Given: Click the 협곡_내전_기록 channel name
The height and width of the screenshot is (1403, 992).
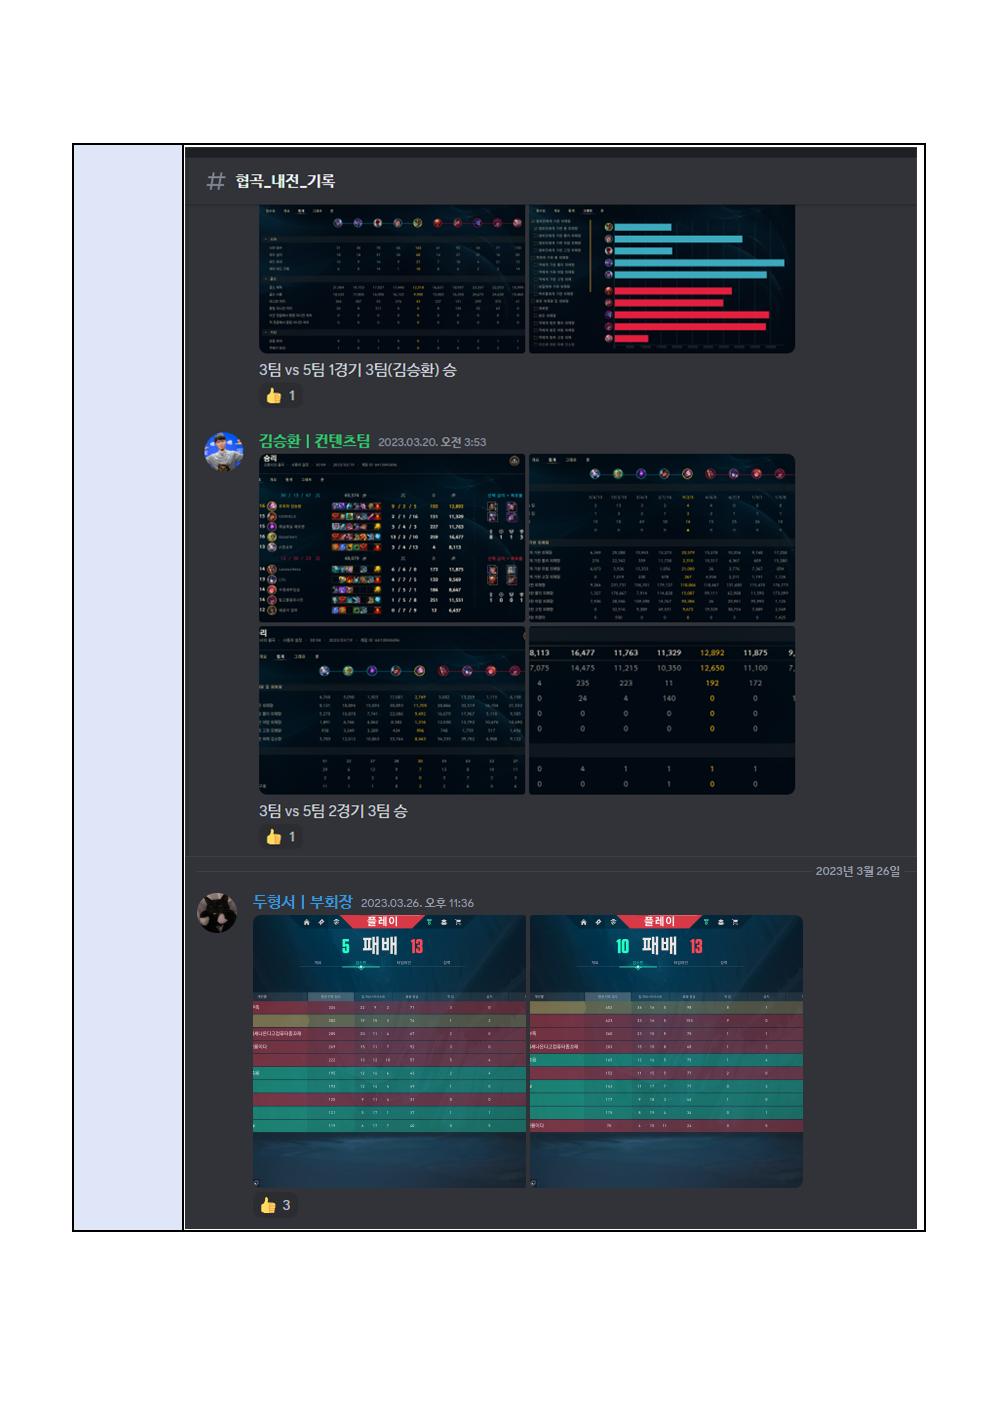Looking at the screenshot, I should tap(285, 181).
